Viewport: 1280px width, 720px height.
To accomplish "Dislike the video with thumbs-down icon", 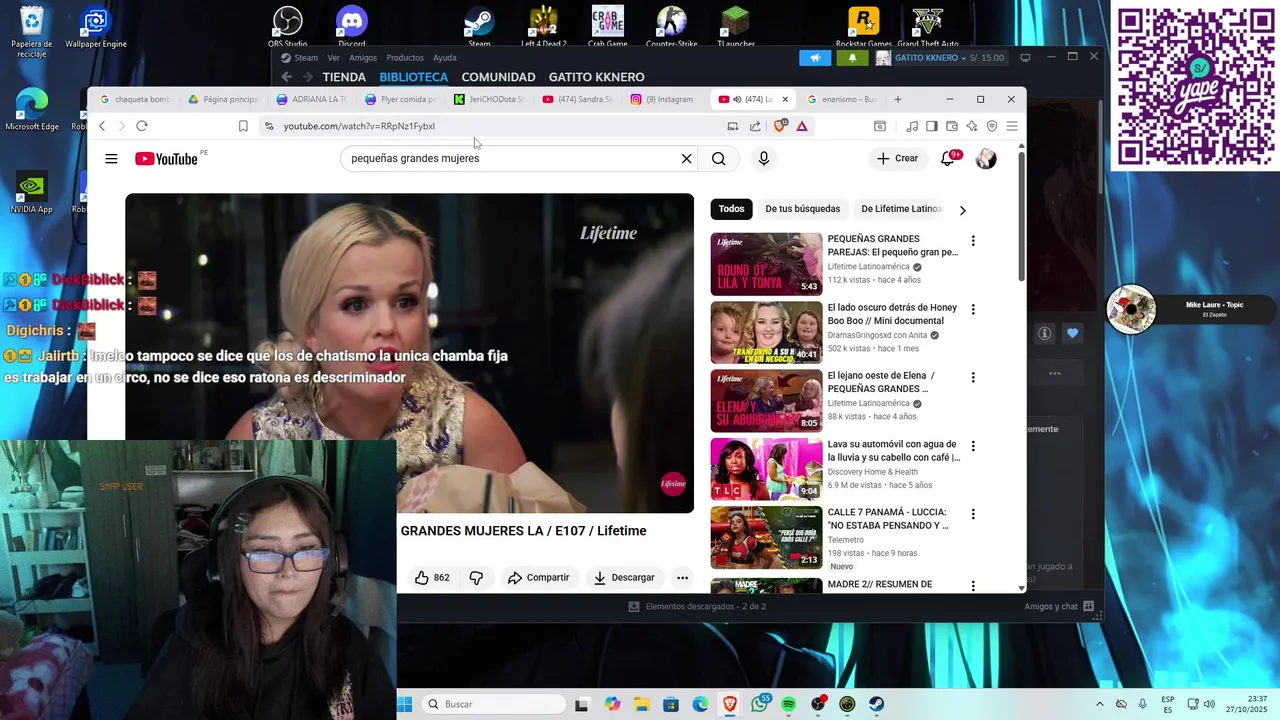I will (x=476, y=578).
